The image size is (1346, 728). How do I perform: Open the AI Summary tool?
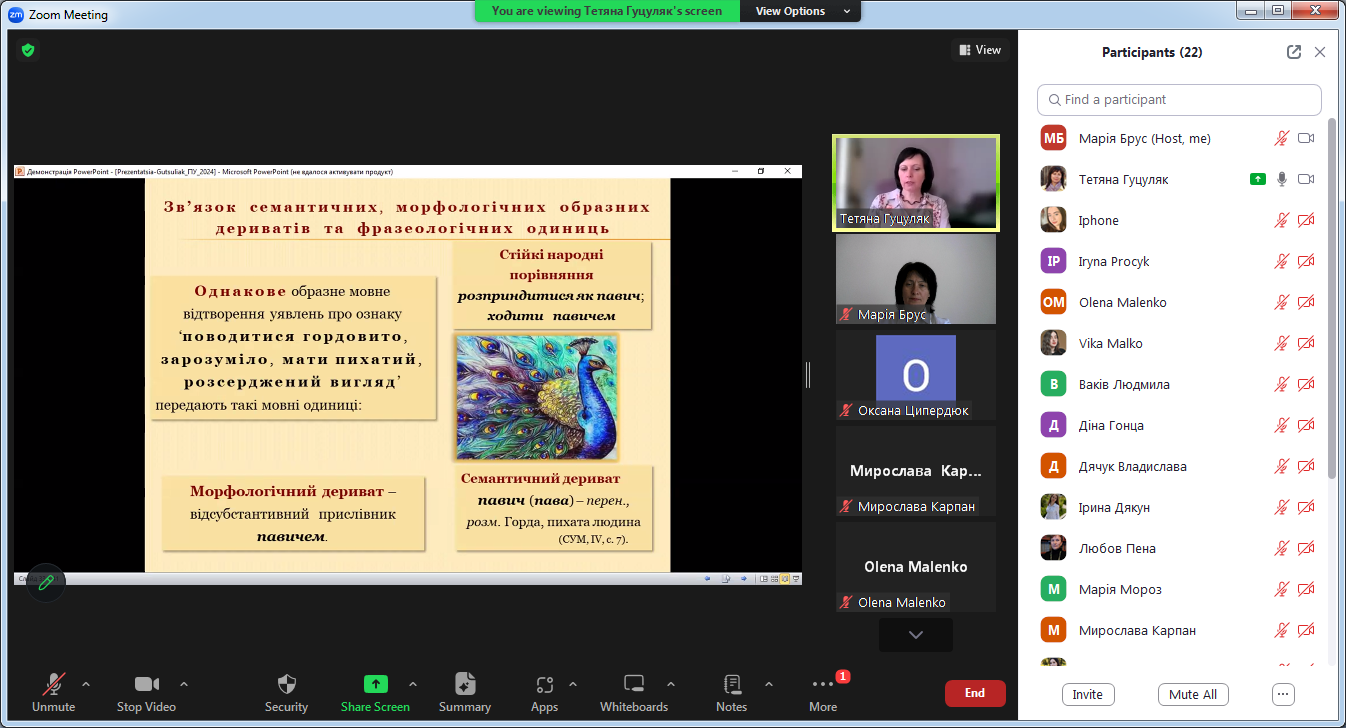point(465,685)
